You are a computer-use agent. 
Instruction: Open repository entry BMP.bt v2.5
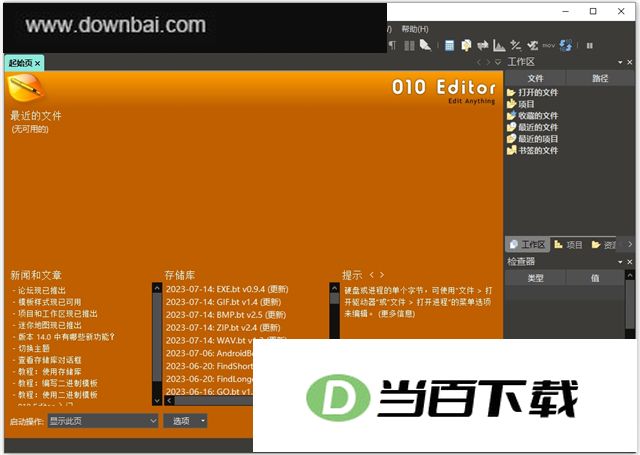tap(226, 315)
